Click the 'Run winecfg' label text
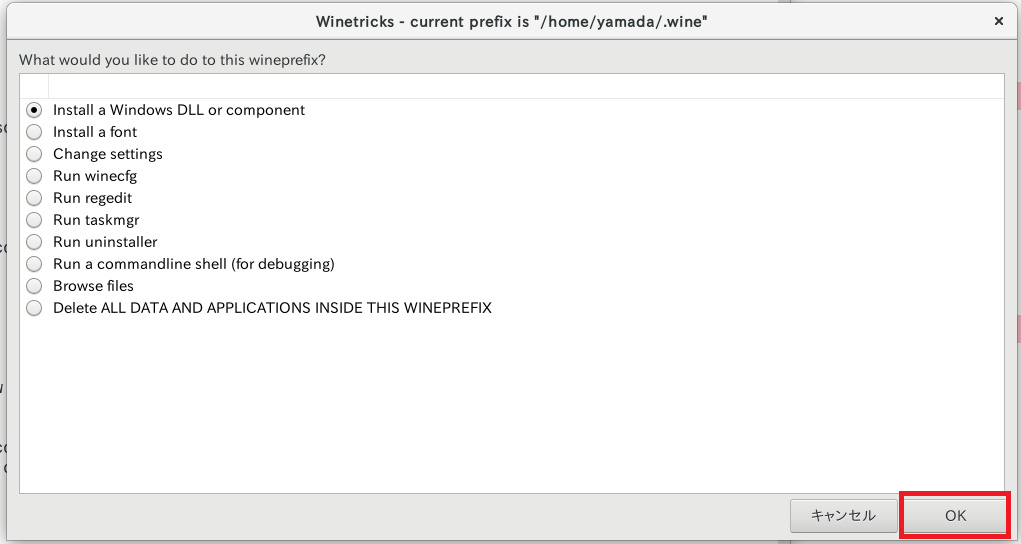1021x544 pixels. 95,176
